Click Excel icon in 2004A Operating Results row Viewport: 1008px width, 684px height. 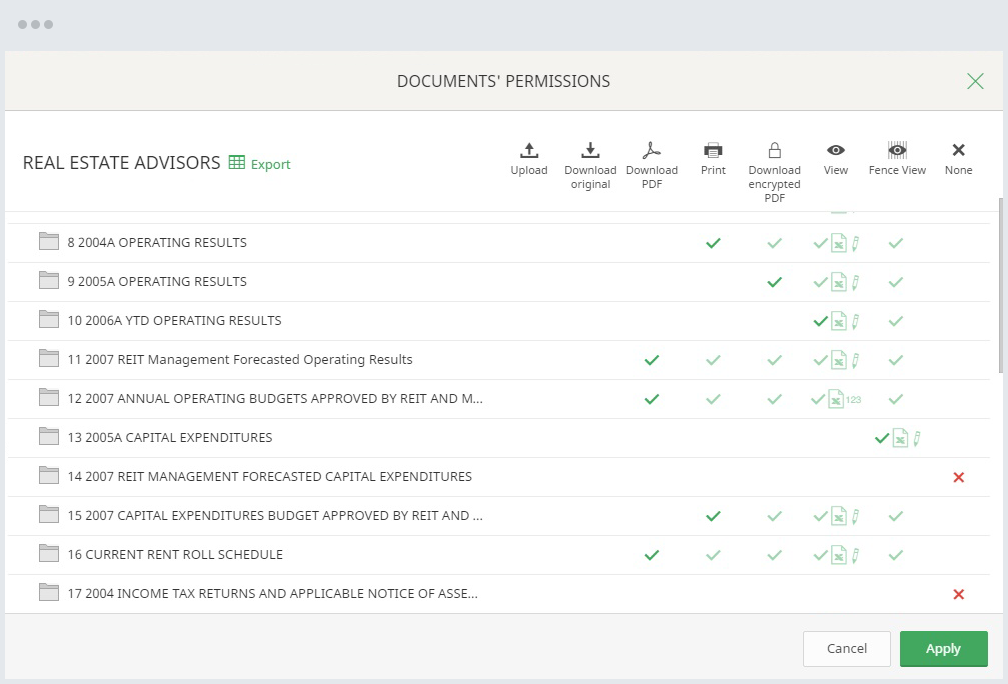840,243
